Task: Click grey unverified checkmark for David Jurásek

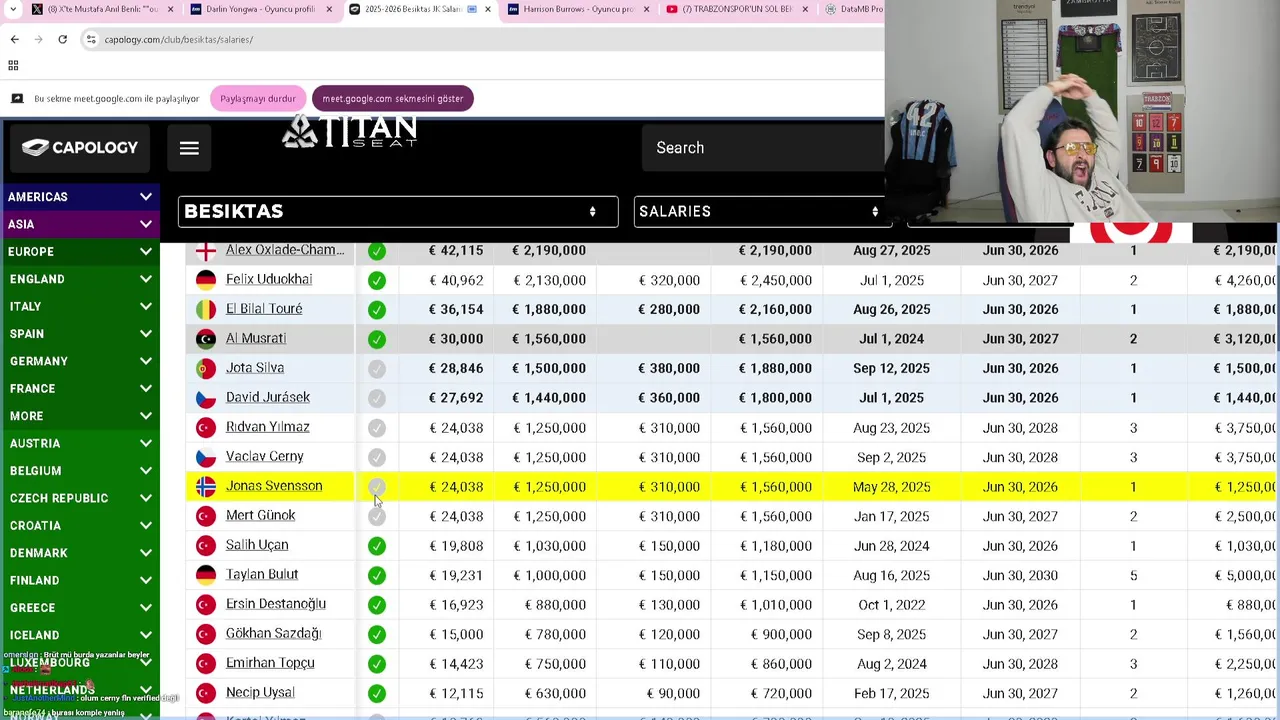Action: (377, 399)
